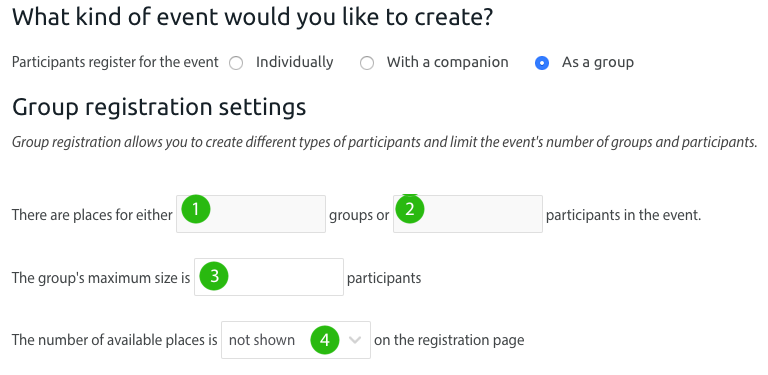Click 'on the registration page' text

(x=449, y=340)
